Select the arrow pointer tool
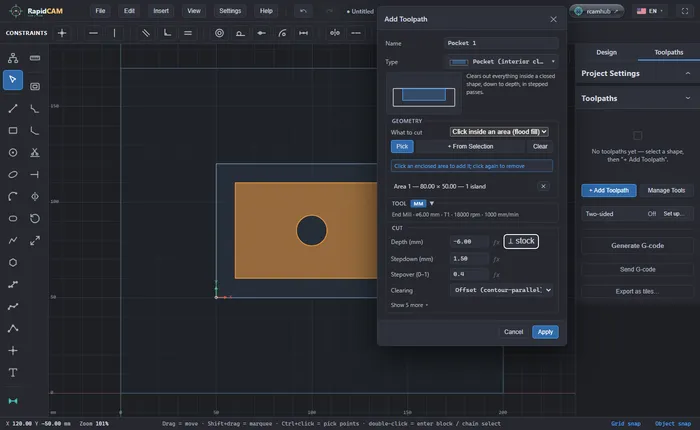This screenshot has width=700, height=430. (x=13, y=80)
